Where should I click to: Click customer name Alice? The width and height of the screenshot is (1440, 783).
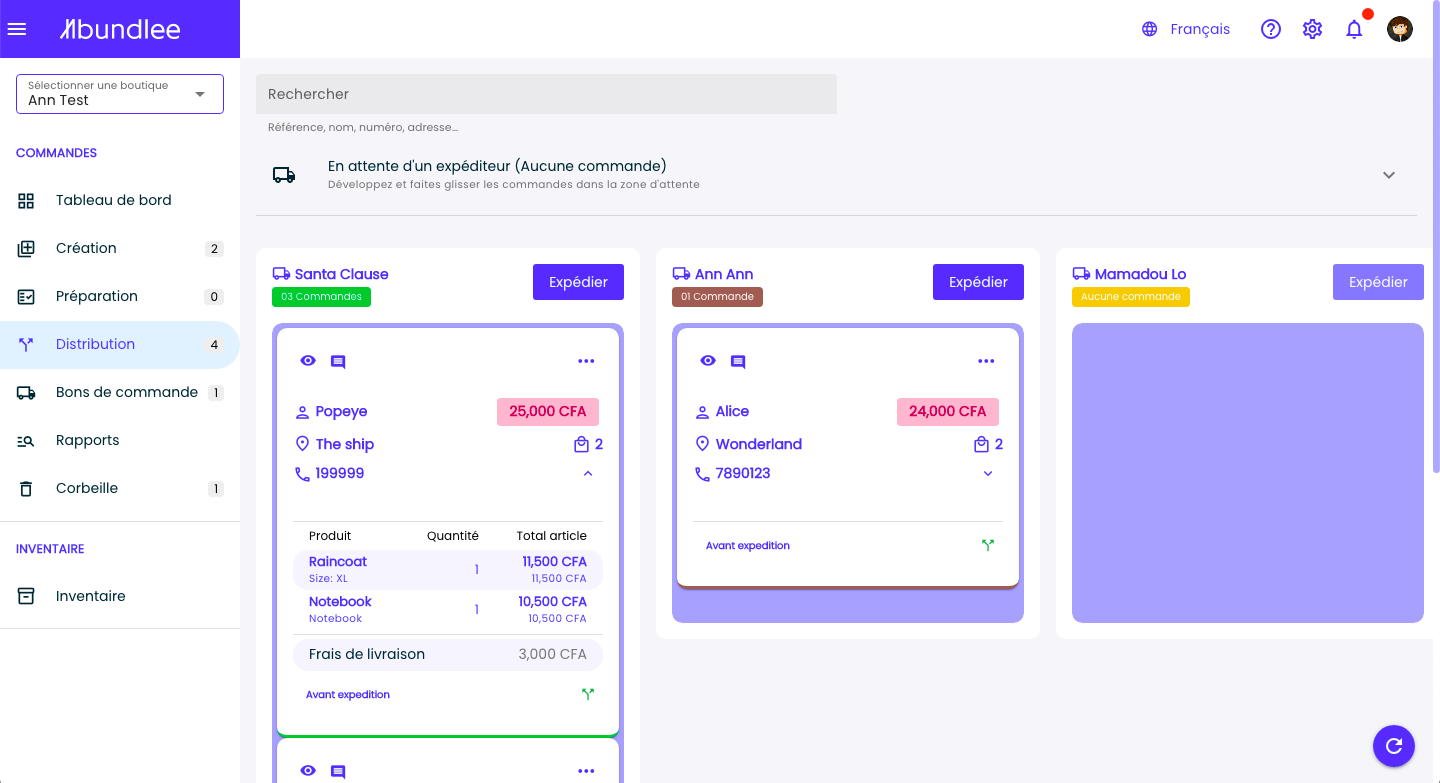(x=732, y=411)
